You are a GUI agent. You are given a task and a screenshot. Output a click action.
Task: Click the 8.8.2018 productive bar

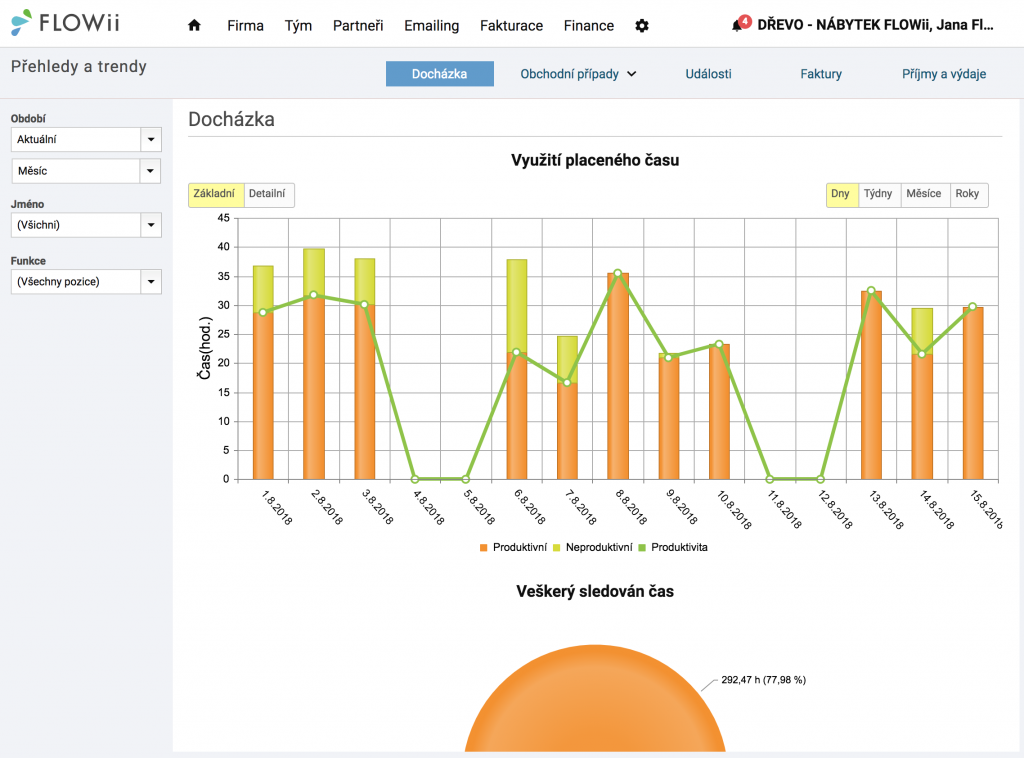coord(618,376)
